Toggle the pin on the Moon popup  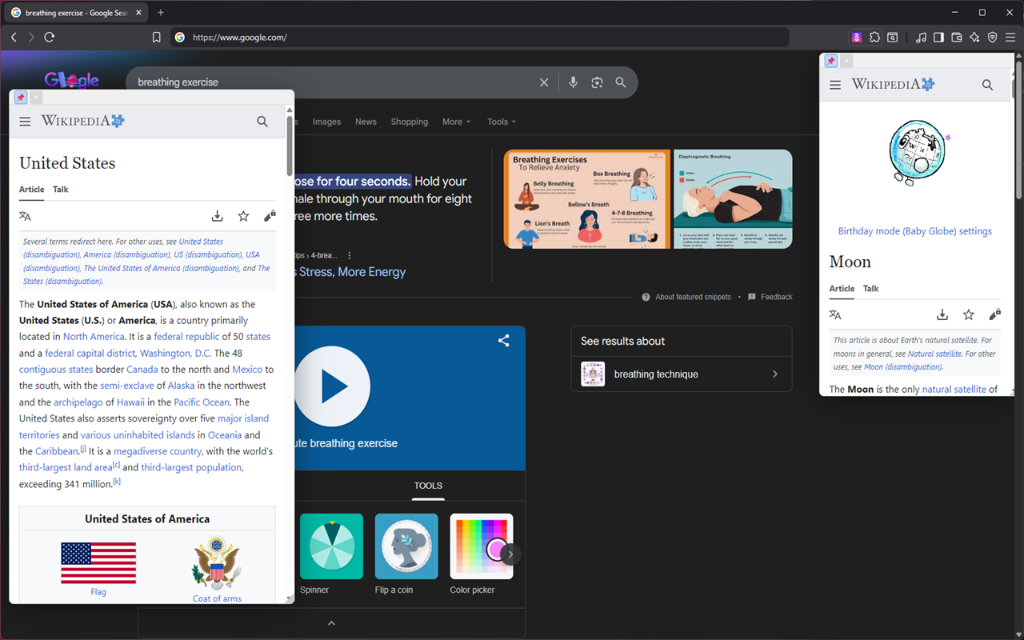point(829,60)
